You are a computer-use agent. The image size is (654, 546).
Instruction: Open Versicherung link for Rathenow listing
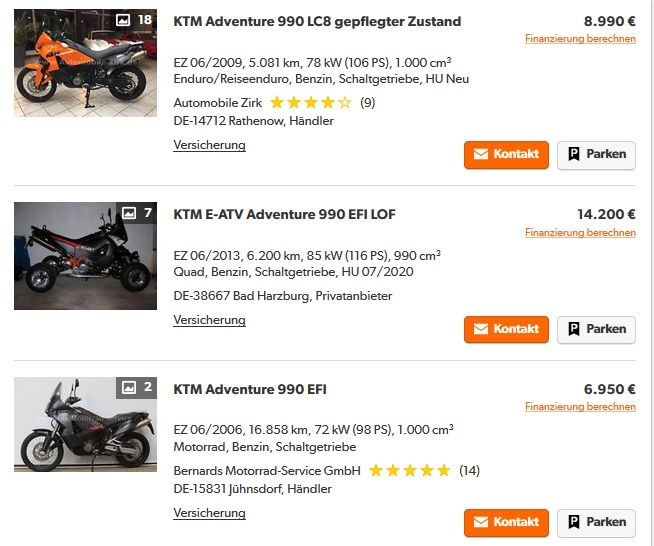coord(209,145)
